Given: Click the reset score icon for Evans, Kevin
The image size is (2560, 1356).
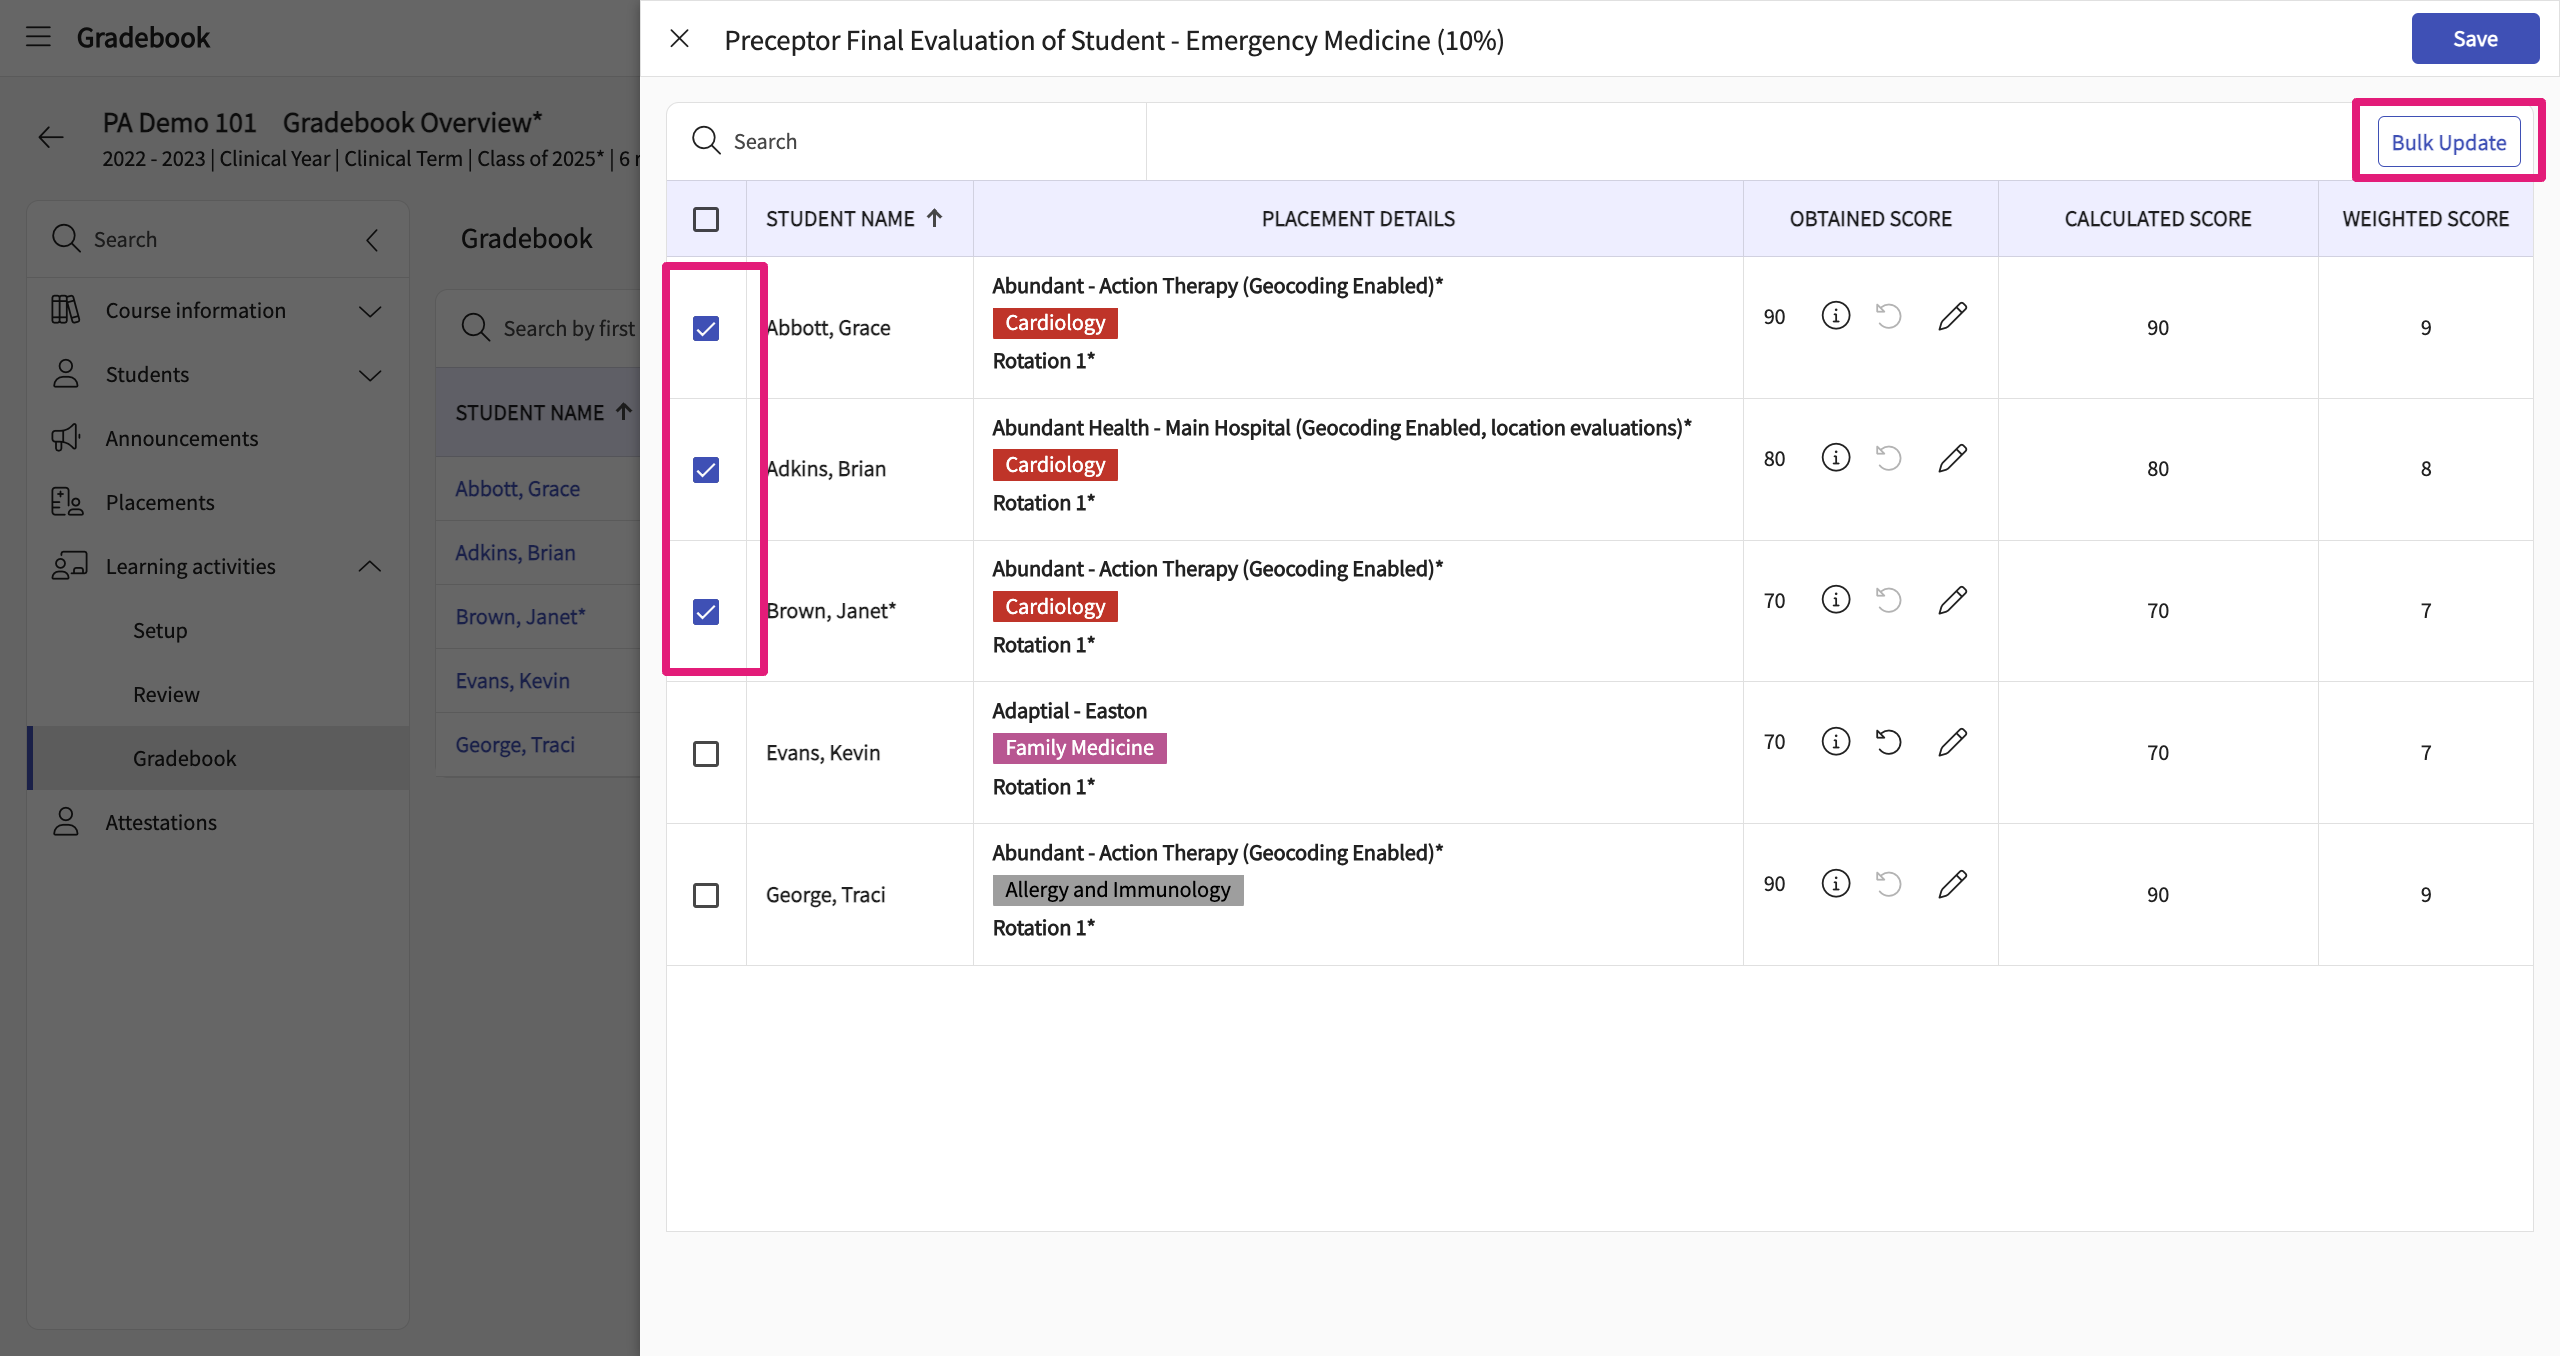Looking at the screenshot, I should point(1888,742).
